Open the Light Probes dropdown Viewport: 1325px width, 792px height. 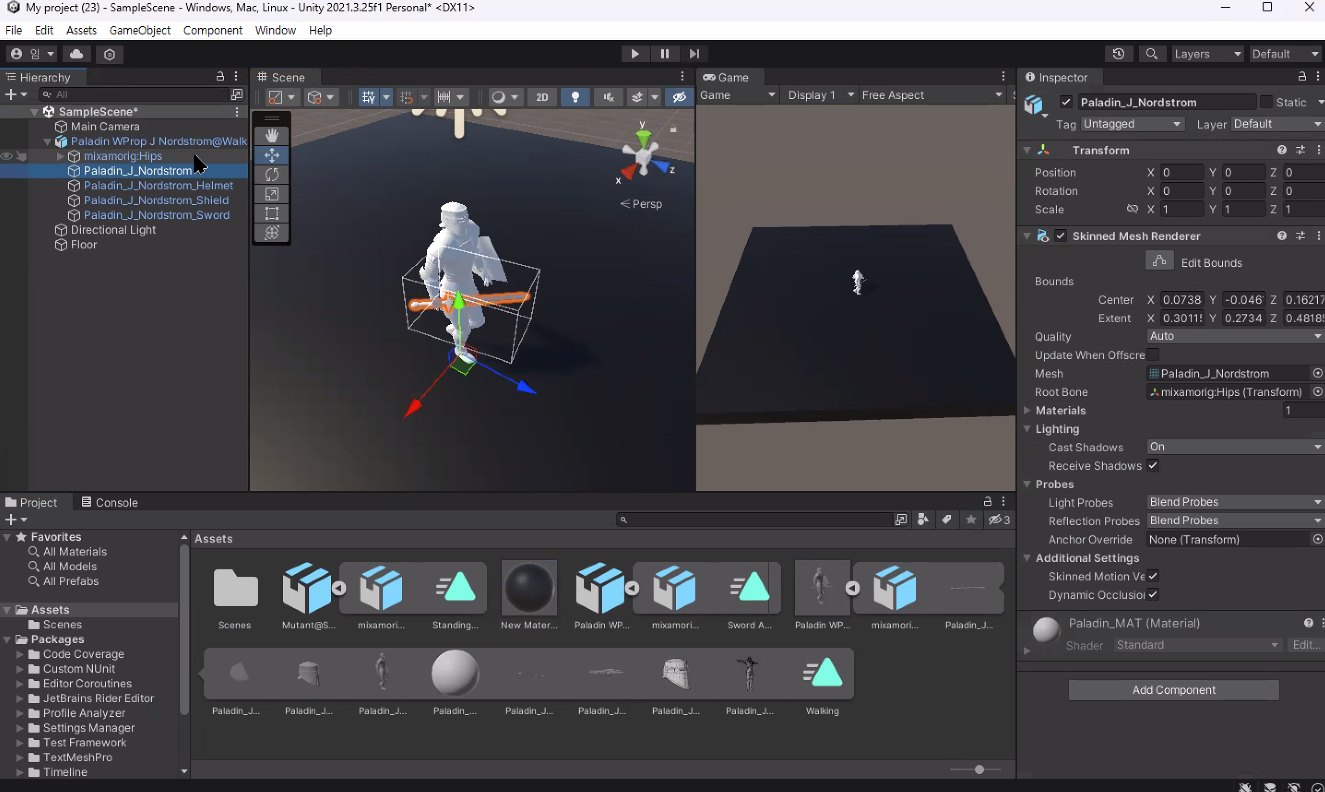tap(1235, 502)
